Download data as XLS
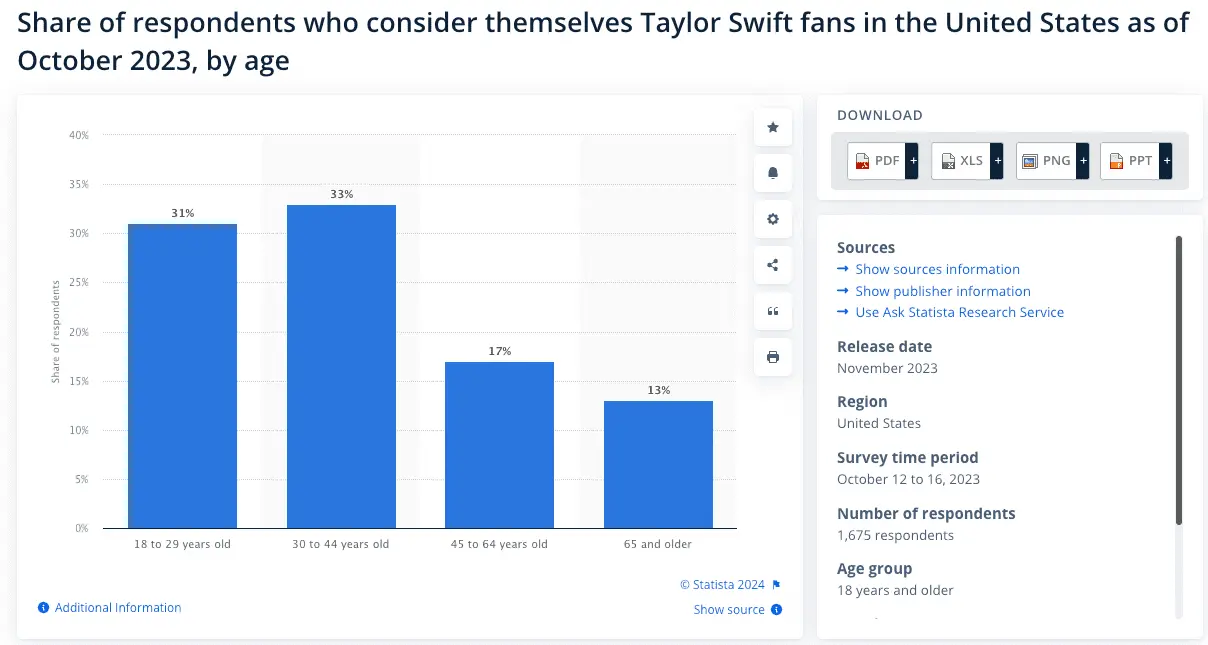The width and height of the screenshot is (1208, 645). 960,161
